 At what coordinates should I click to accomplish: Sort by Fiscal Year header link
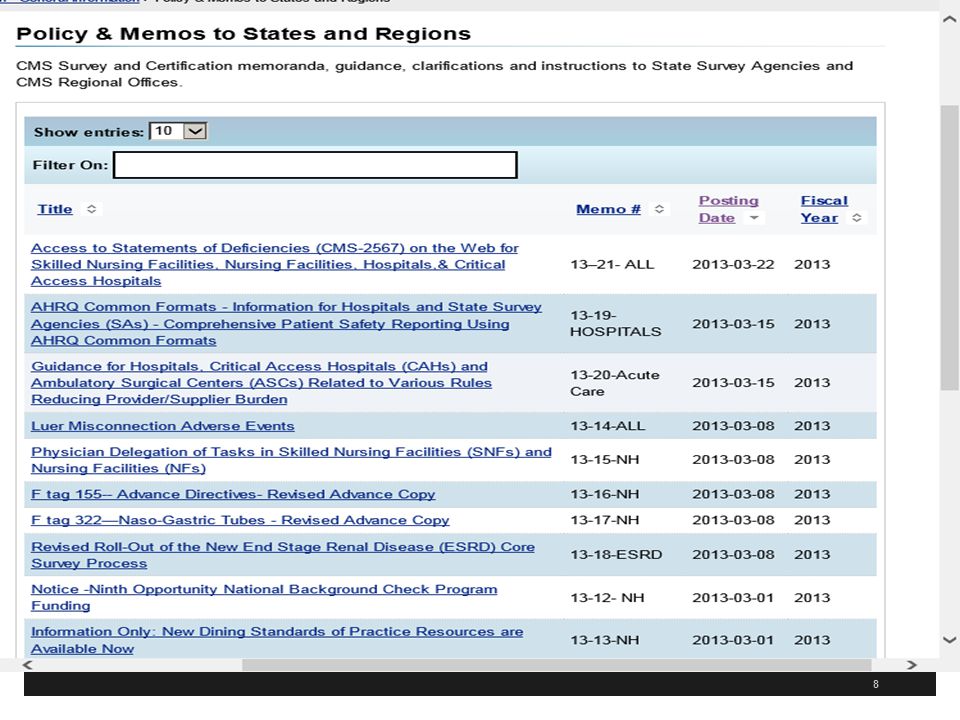(x=824, y=209)
